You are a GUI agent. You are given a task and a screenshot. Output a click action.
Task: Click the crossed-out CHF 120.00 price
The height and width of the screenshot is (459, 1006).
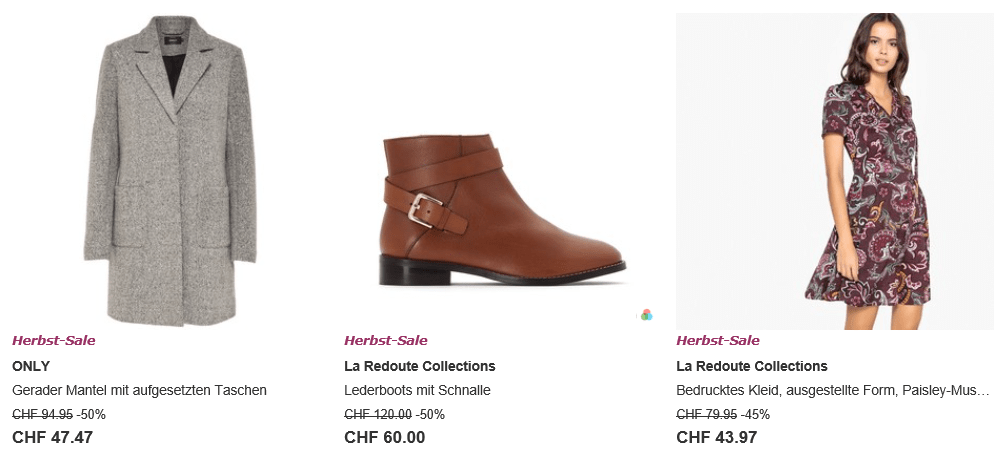[x=377, y=414]
